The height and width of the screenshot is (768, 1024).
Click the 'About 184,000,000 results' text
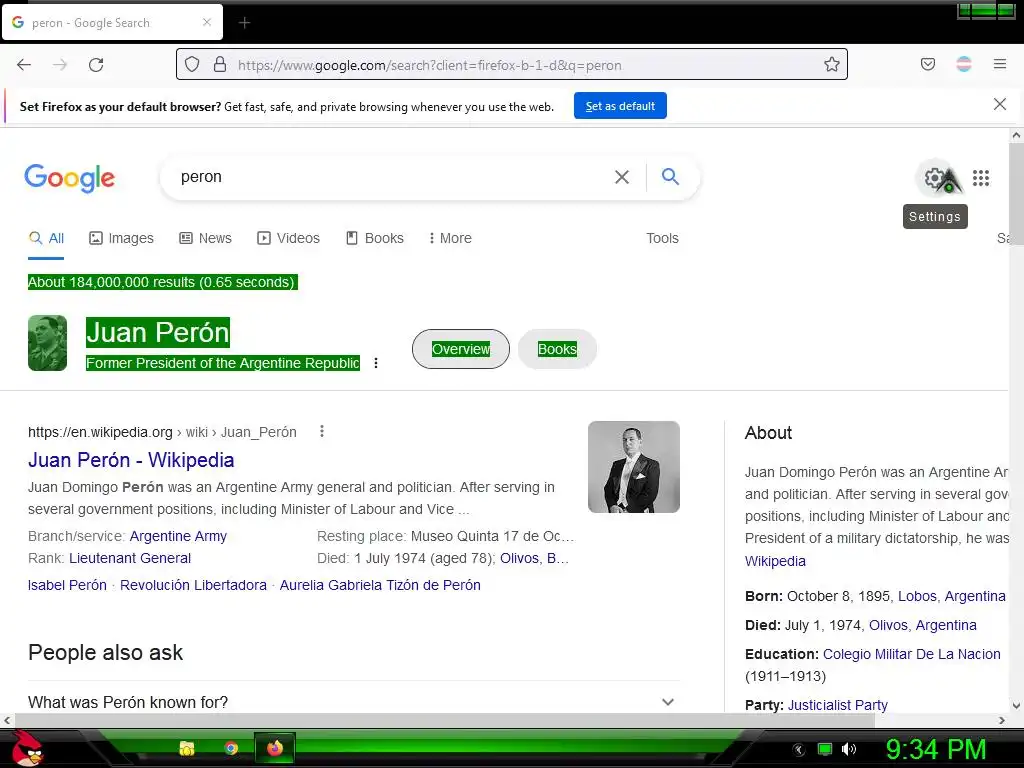pos(162,282)
